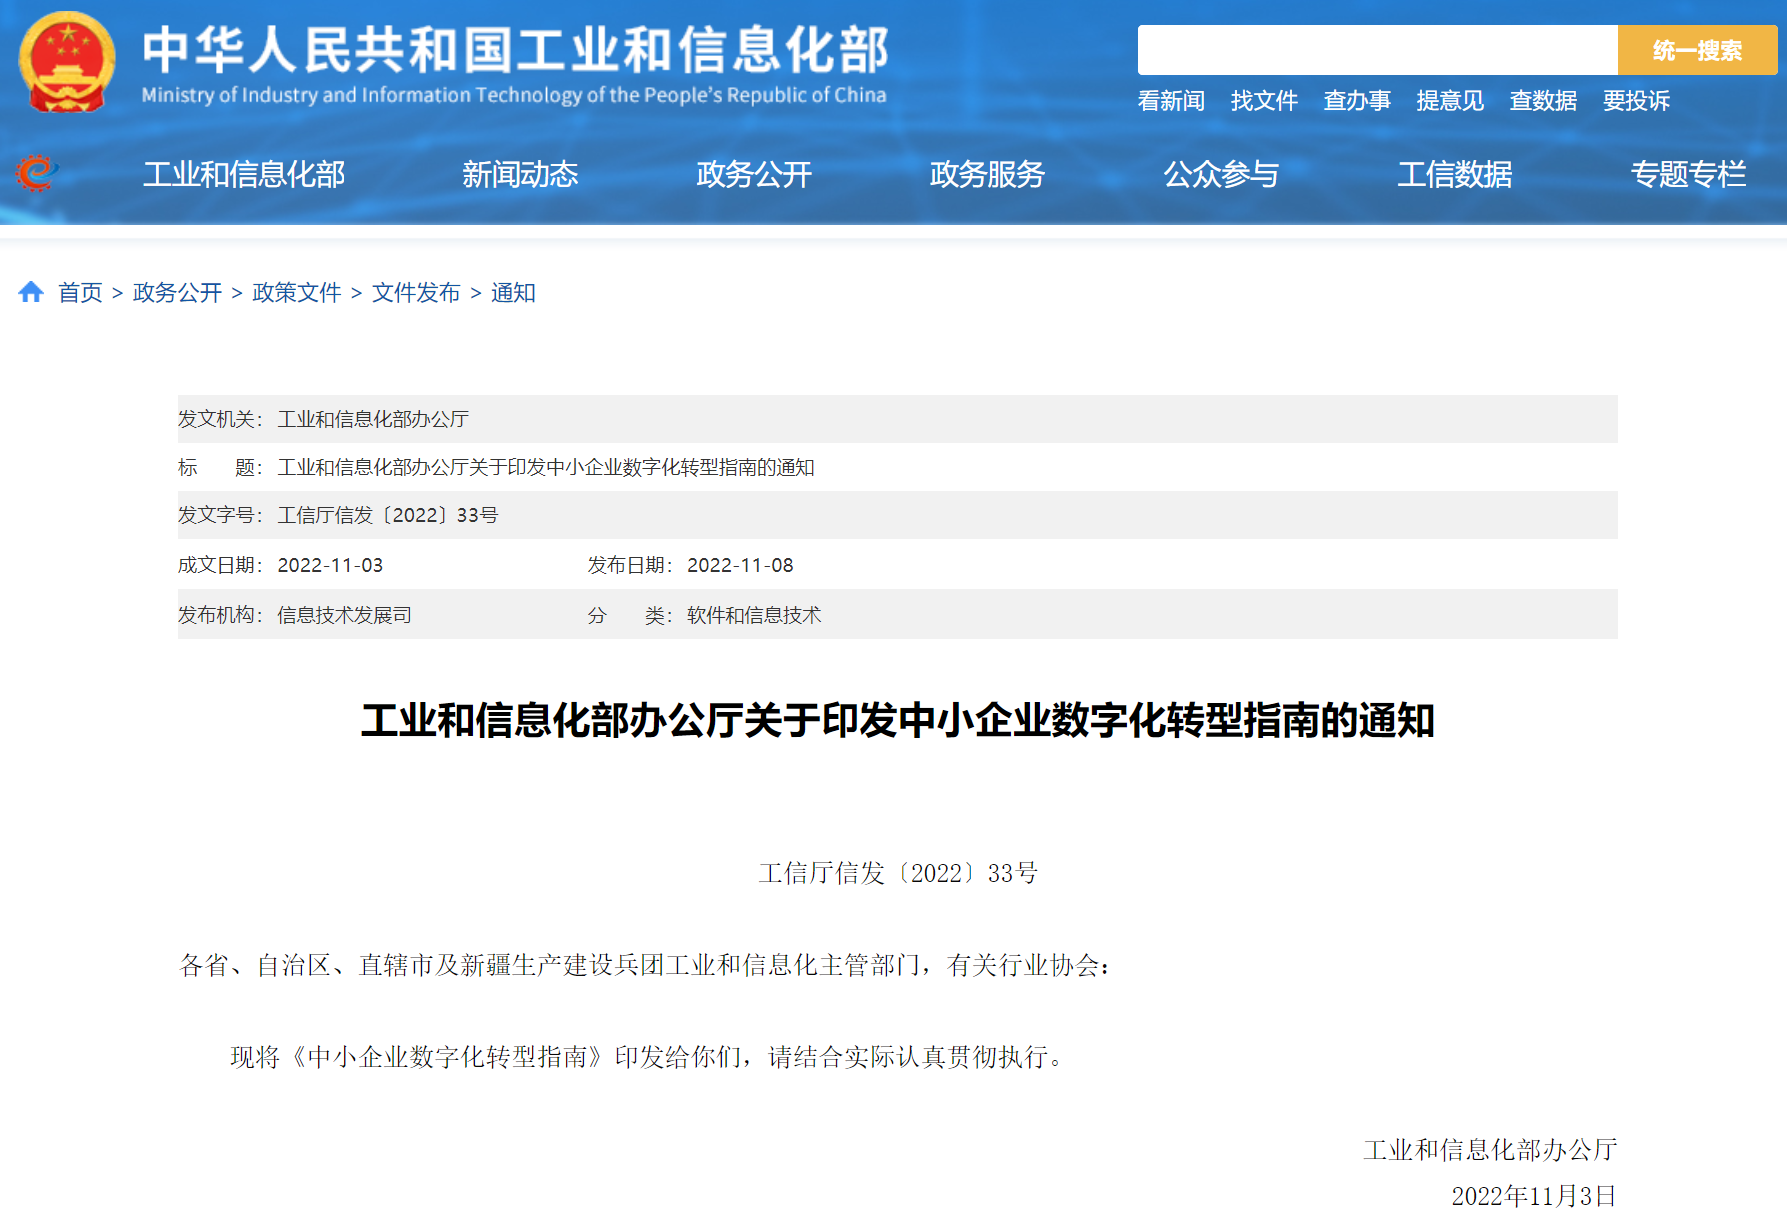Navigate to 通知 in the breadcrumb
This screenshot has width=1787, height=1215.
[x=512, y=293]
